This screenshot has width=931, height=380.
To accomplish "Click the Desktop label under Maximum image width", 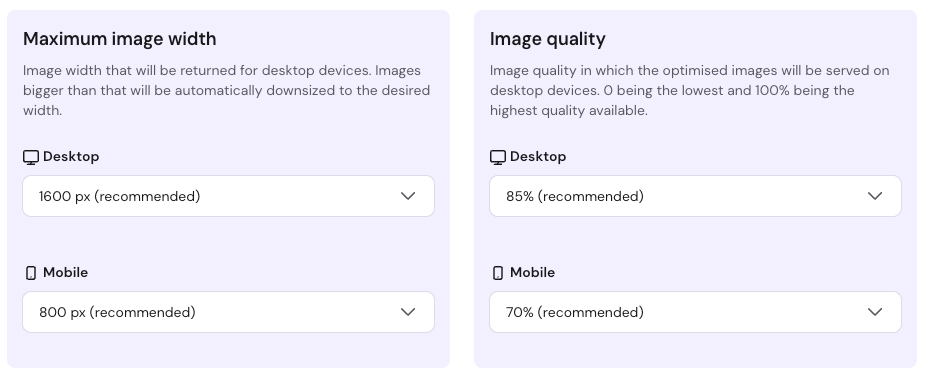I will [71, 157].
